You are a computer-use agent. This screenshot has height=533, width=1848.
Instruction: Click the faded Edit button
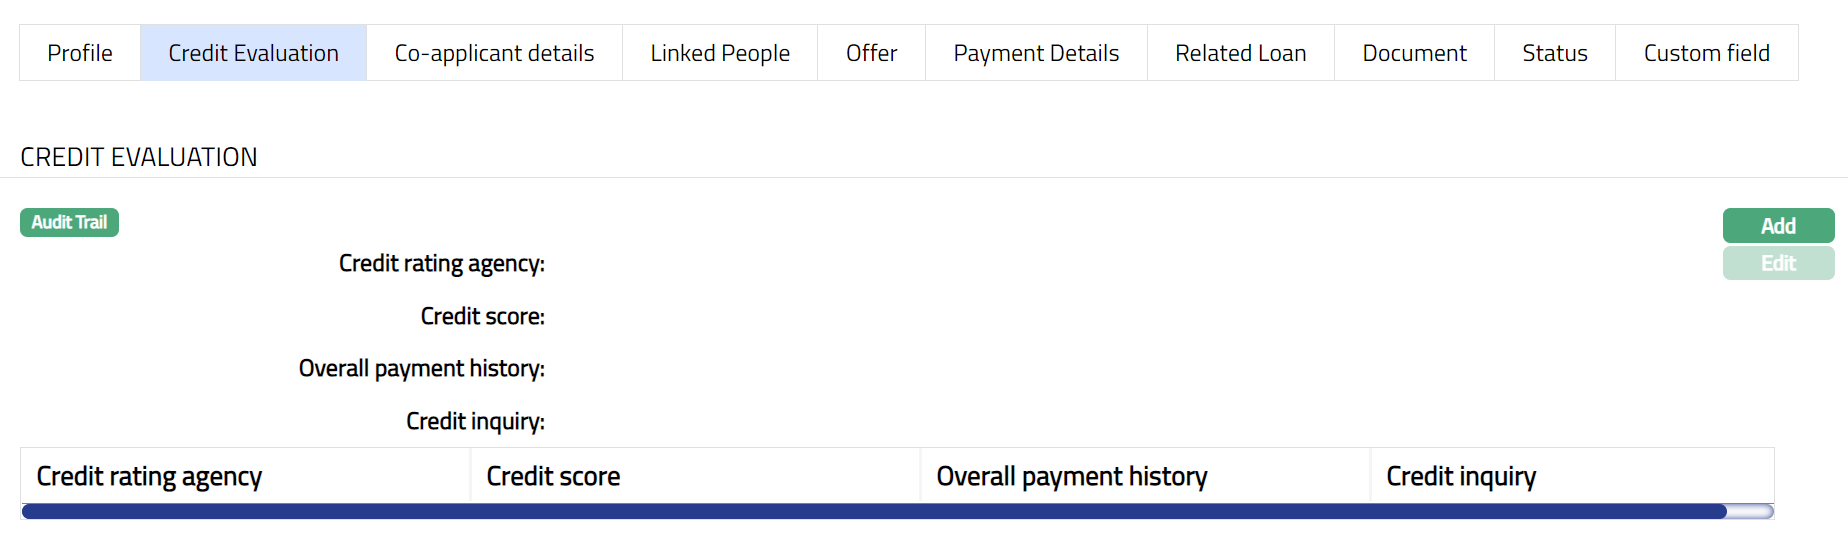click(x=1778, y=263)
